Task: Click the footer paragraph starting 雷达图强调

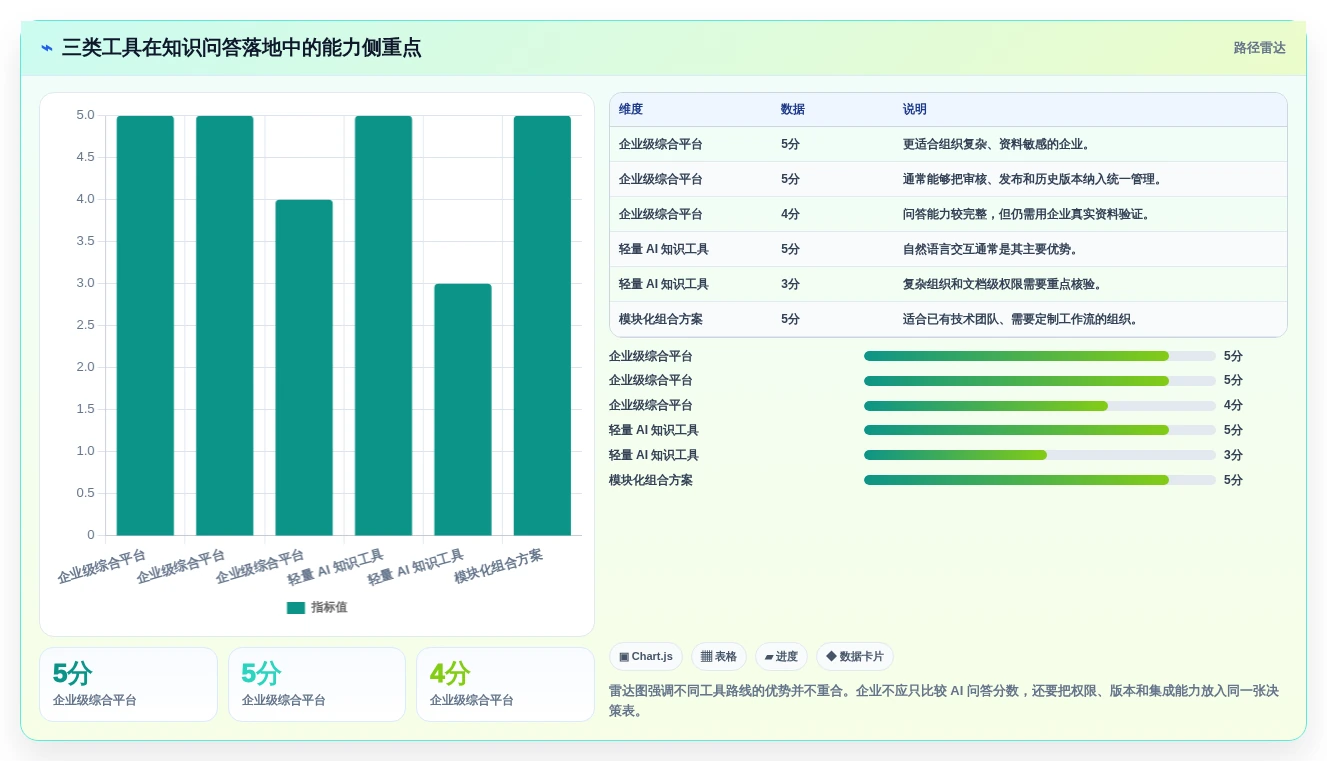Action: [x=944, y=701]
